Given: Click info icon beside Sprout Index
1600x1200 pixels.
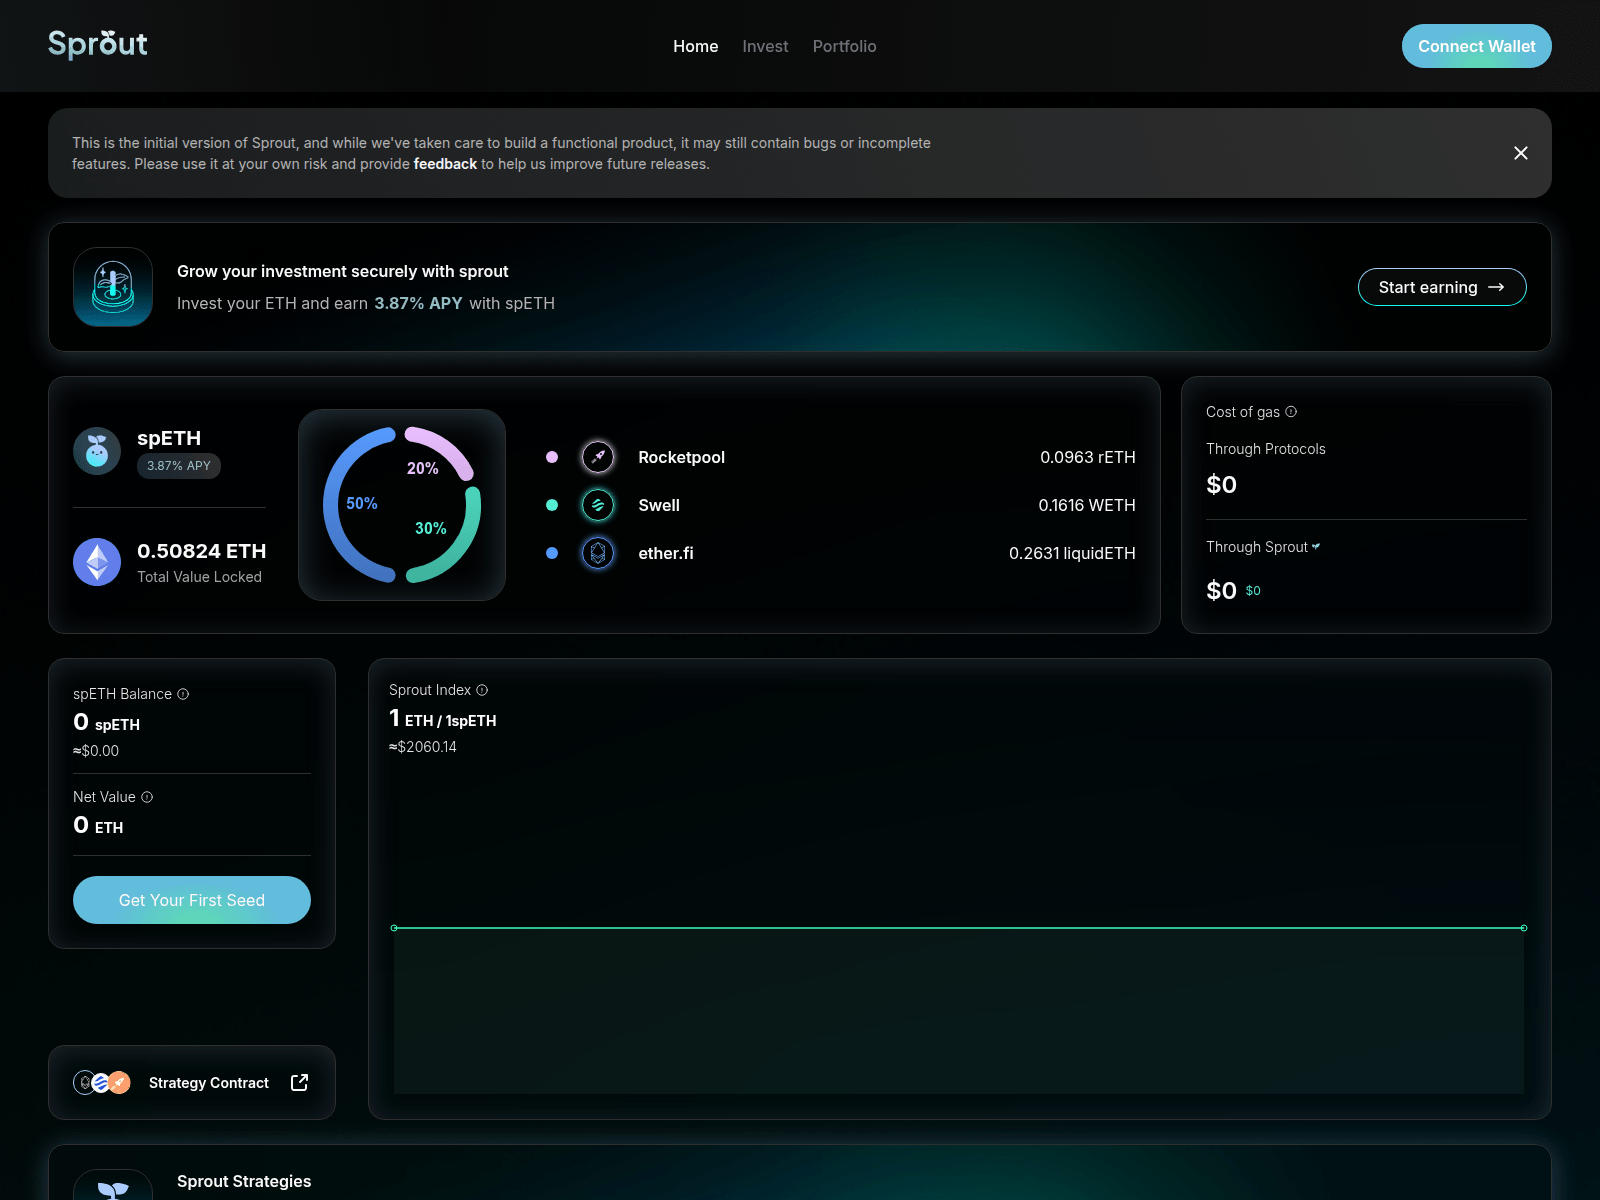Looking at the screenshot, I should [x=482, y=690].
